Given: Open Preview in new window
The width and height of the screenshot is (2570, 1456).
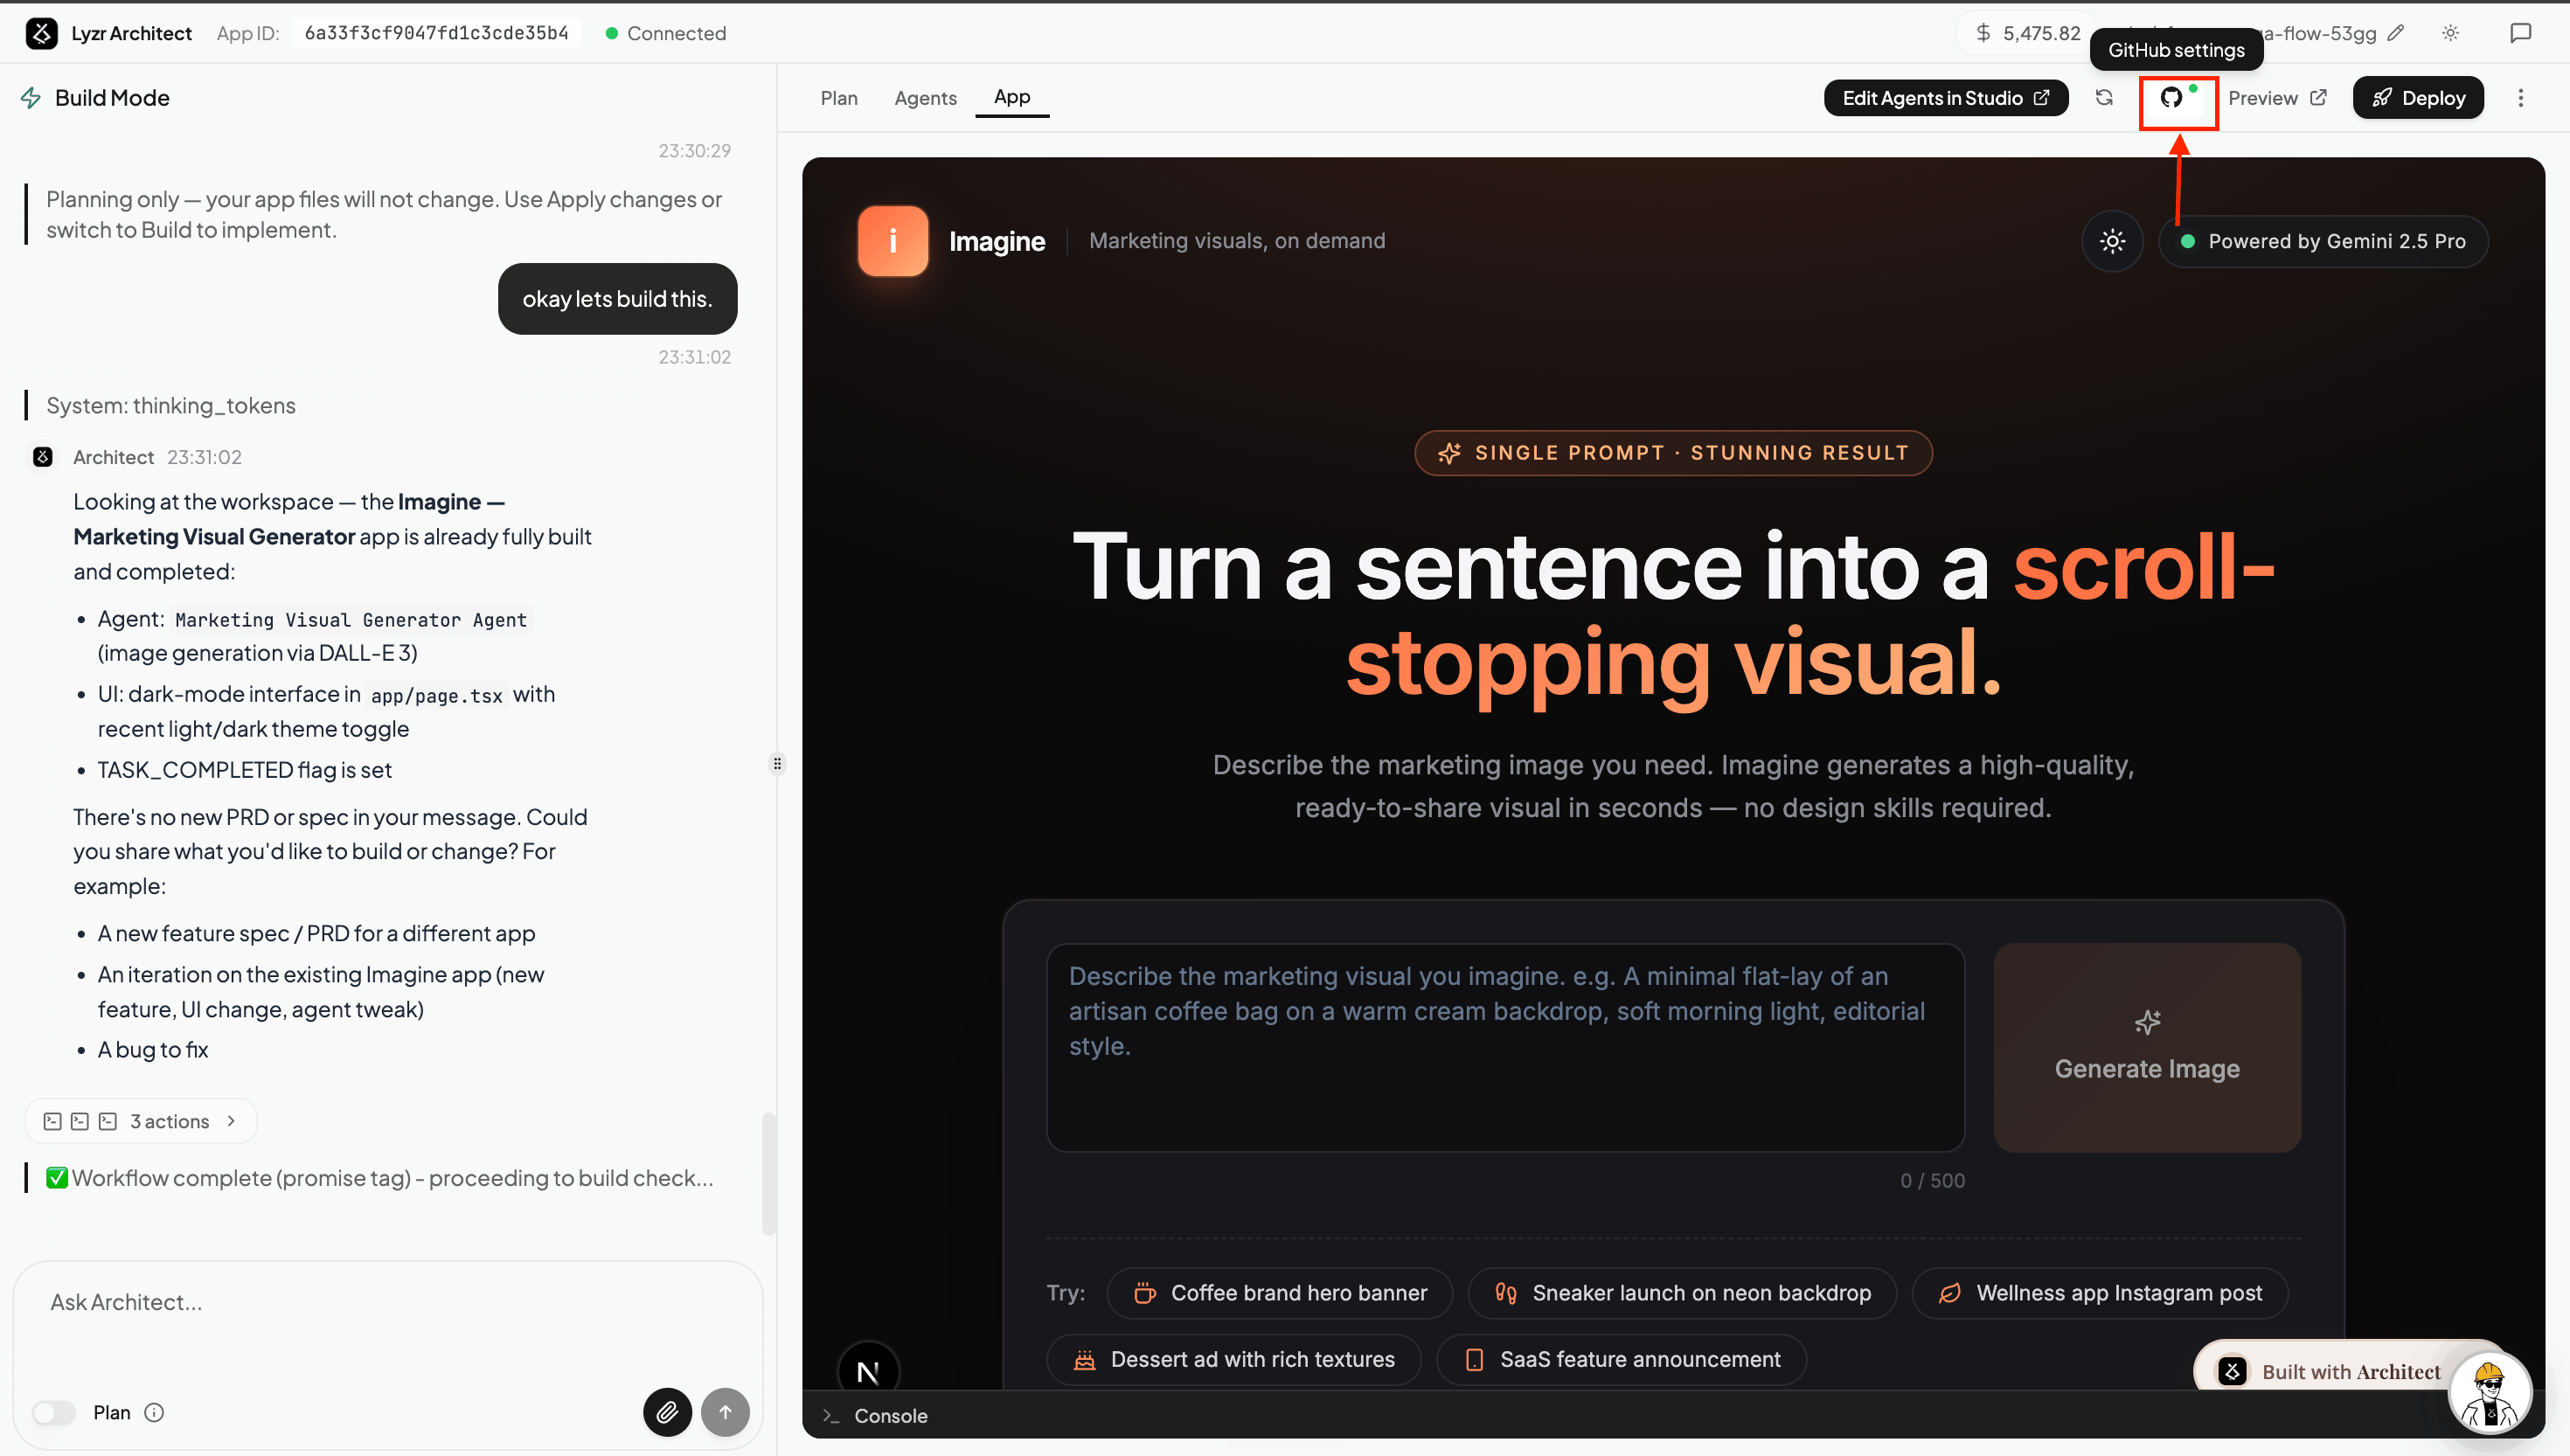Looking at the screenshot, I should pos(2277,98).
